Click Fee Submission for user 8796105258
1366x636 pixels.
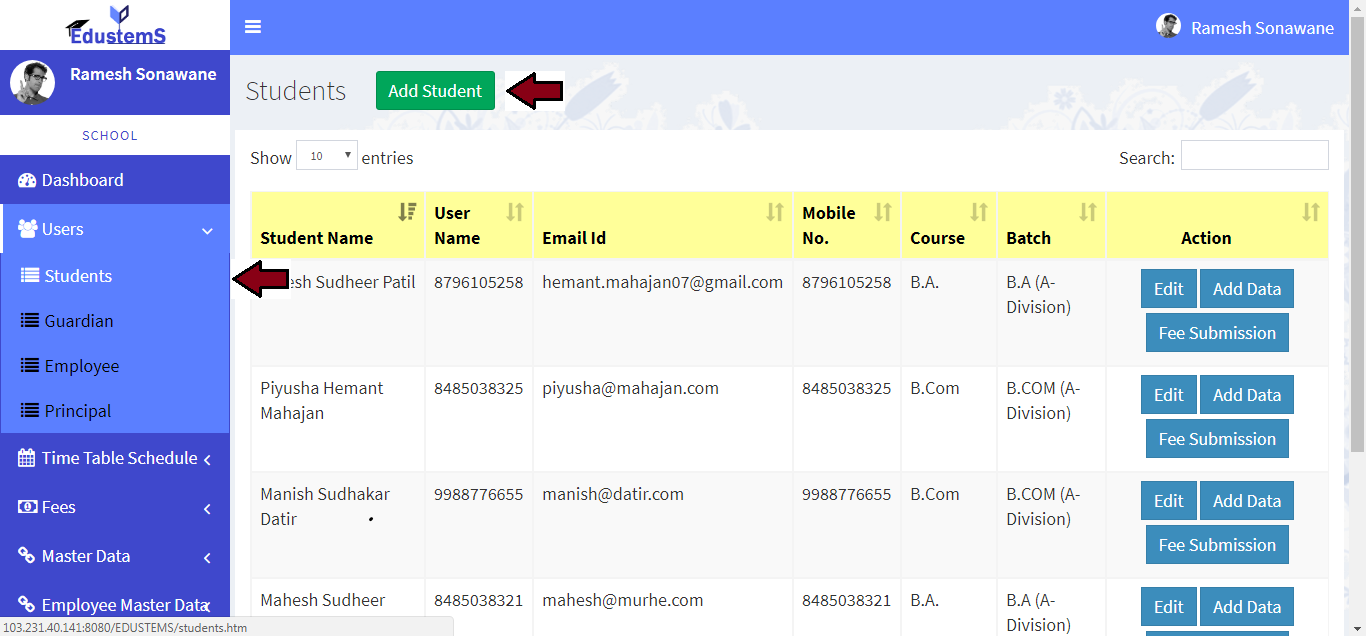click(x=1217, y=333)
